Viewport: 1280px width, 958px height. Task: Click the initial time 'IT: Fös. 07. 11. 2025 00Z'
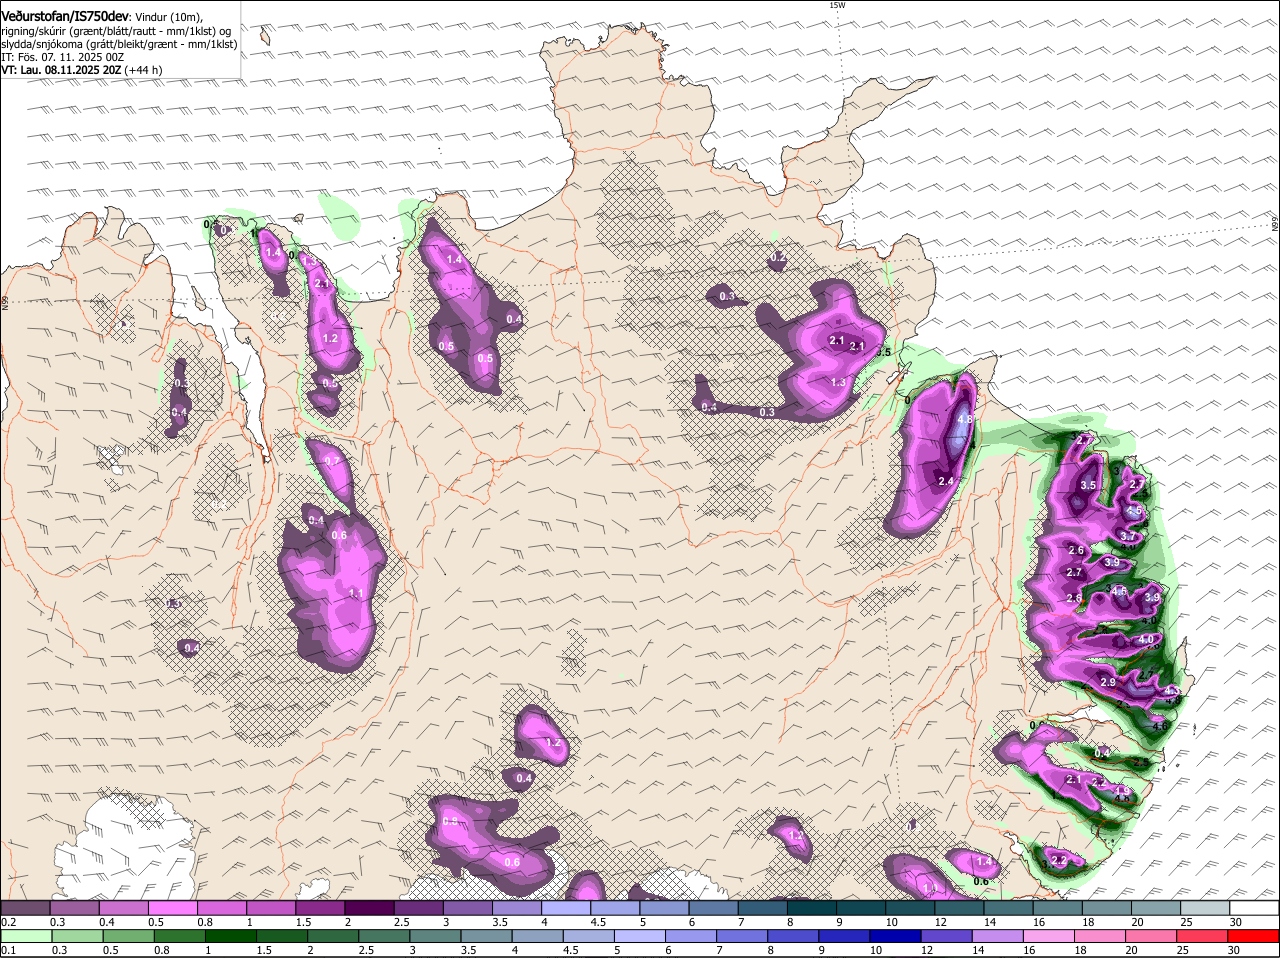(x=62, y=57)
